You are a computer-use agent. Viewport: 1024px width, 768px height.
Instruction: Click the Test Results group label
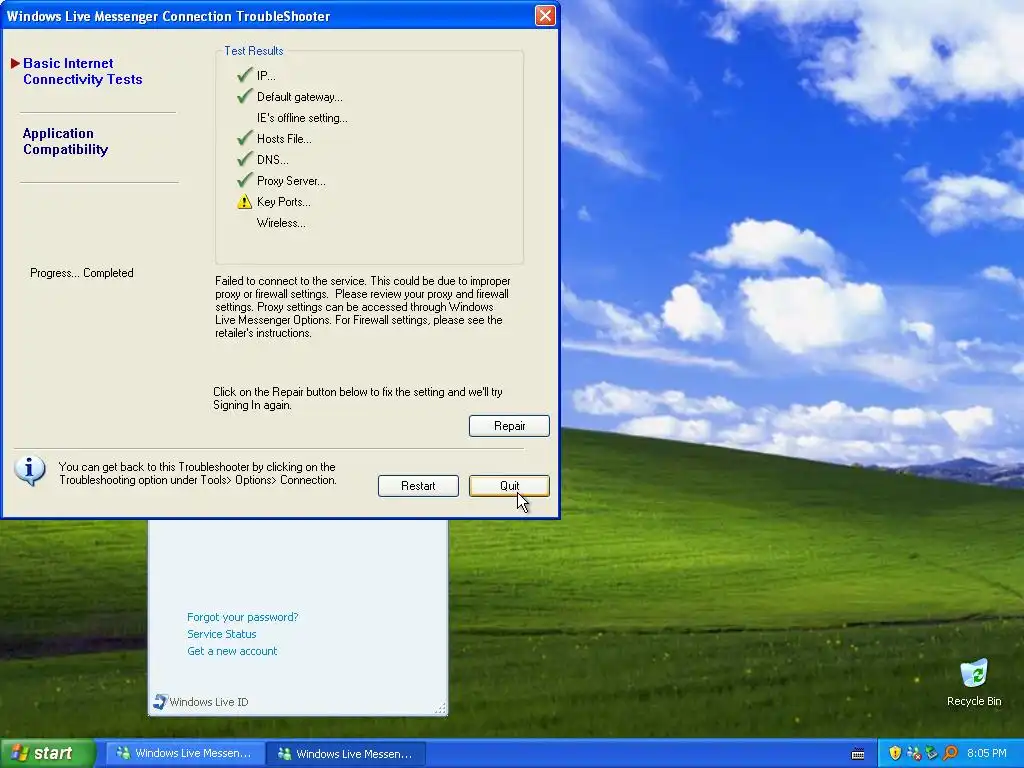point(253,51)
